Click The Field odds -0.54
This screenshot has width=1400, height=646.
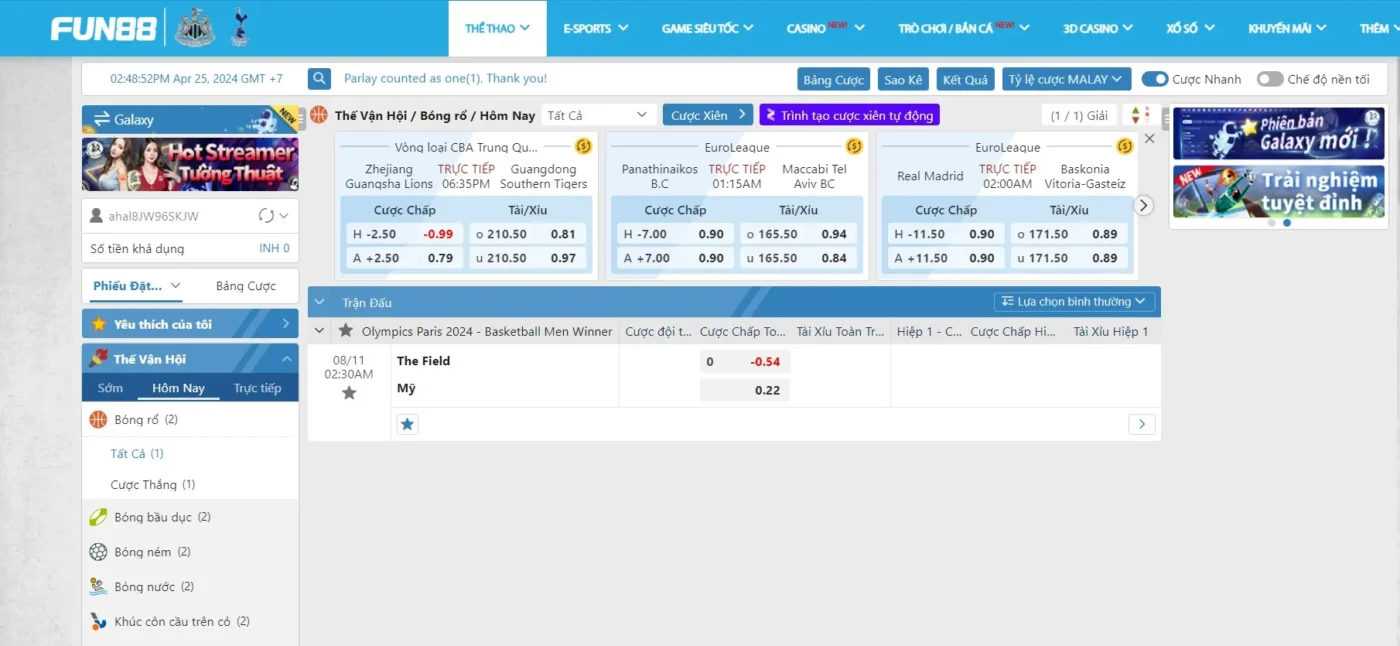[745, 362]
